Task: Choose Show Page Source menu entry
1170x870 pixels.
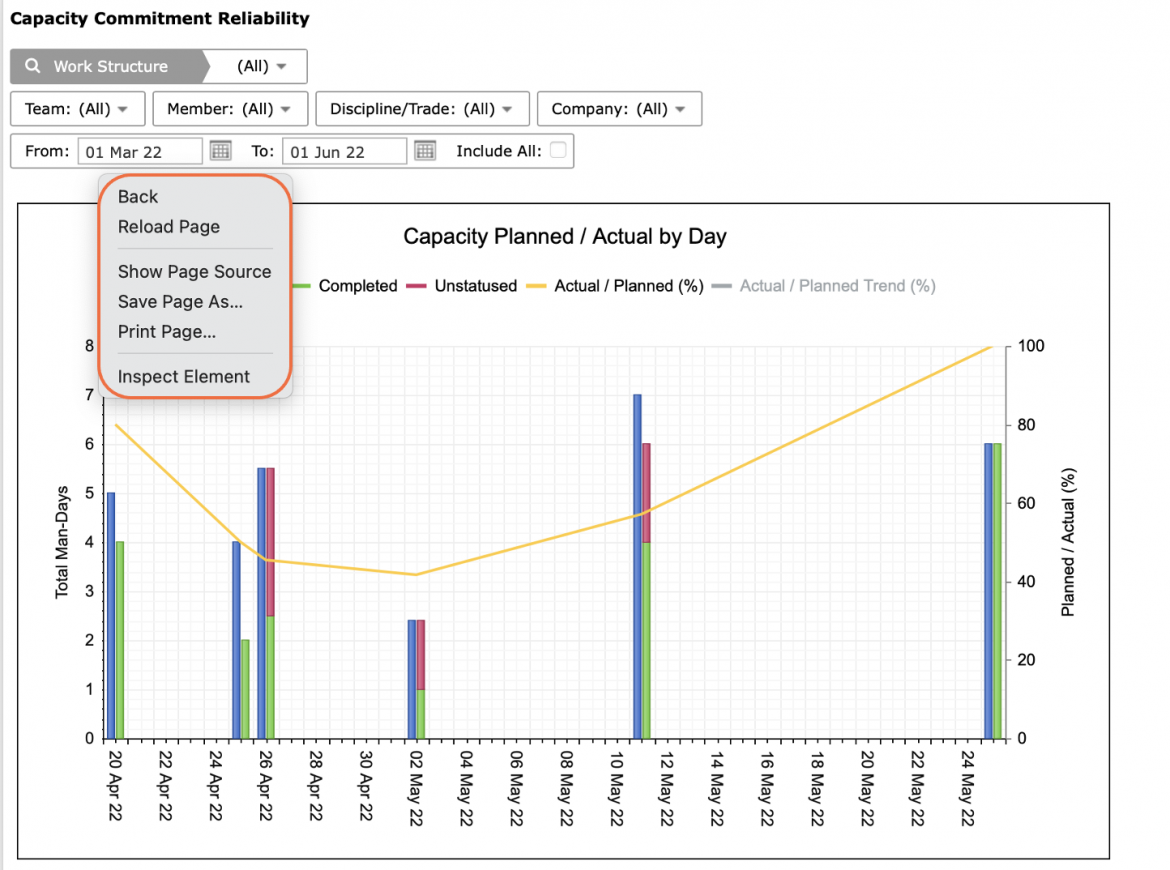Action: pyautogui.click(x=194, y=272)
